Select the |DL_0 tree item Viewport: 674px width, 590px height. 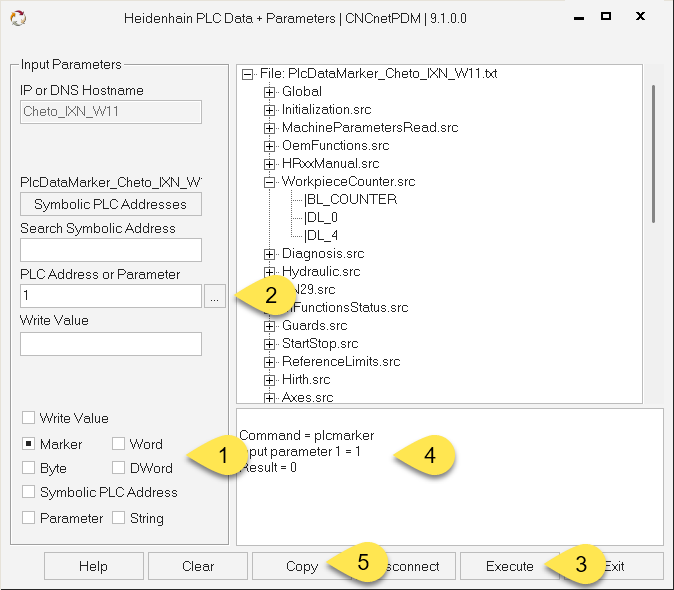pyautogui.click(x=321, y=217)
